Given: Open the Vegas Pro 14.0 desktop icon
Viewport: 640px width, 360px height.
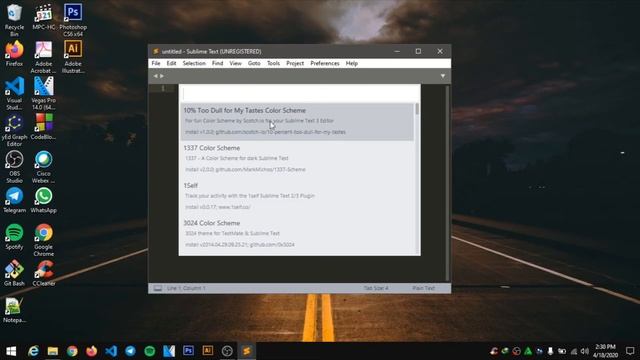Looking at the screenshot, I should (44, 93).
